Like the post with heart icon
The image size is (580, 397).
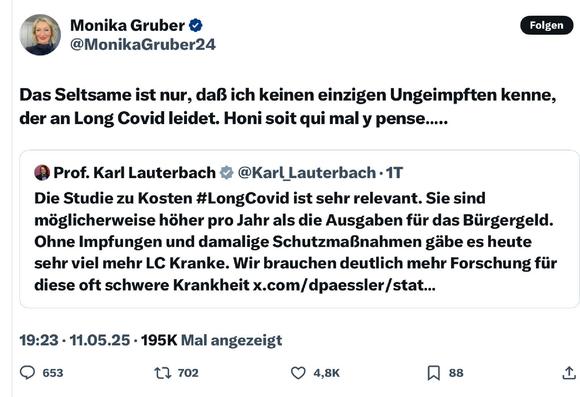point(298,373)
